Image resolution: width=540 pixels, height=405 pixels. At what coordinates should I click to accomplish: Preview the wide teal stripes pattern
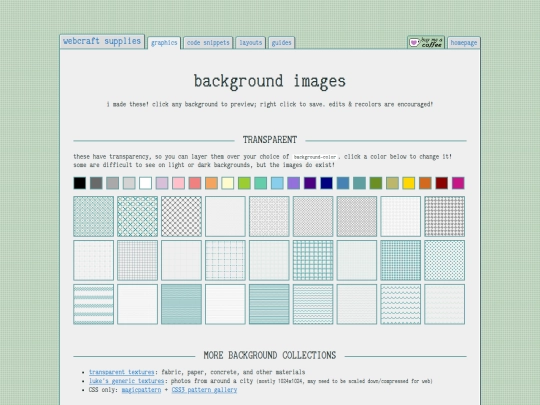click(x=93, y=304)
